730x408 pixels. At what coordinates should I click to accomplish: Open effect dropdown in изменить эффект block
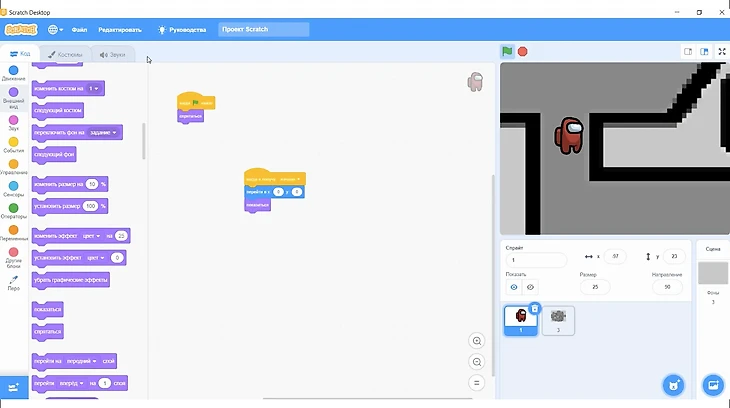point(91,236)
